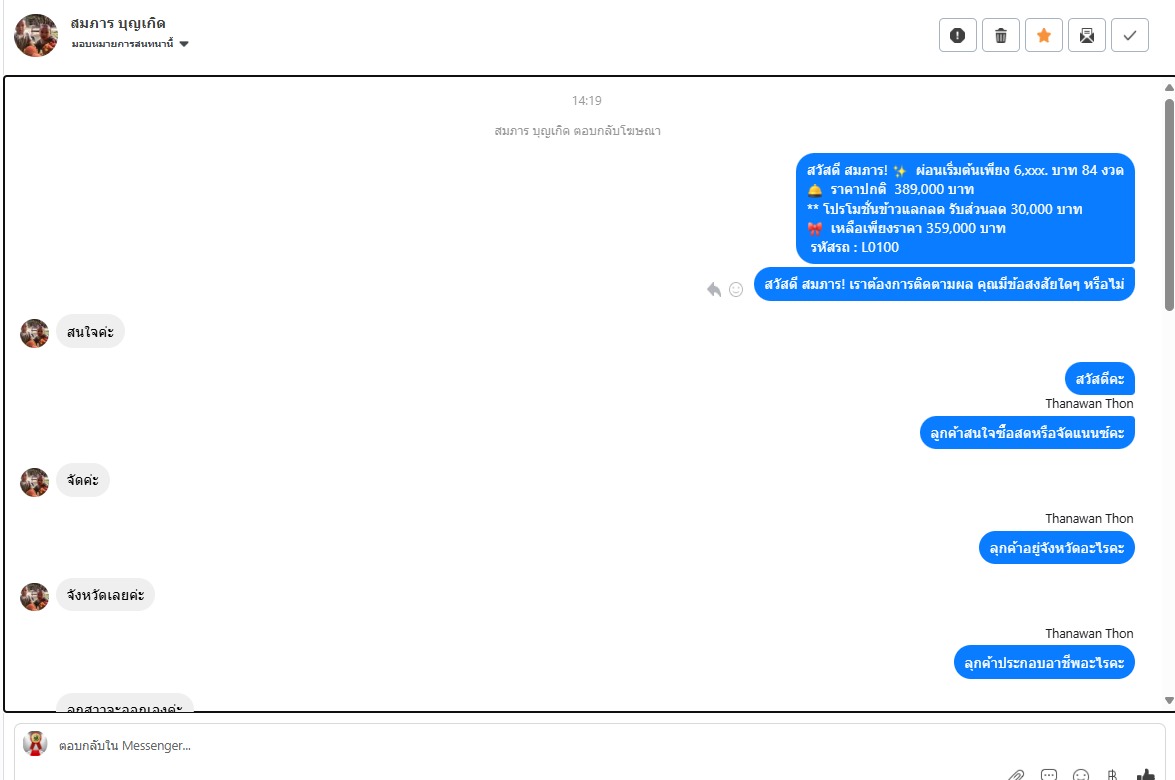Send a thumbs-up like
The height and width of the screenshot is (780, 1175).
coord(1146,775)
